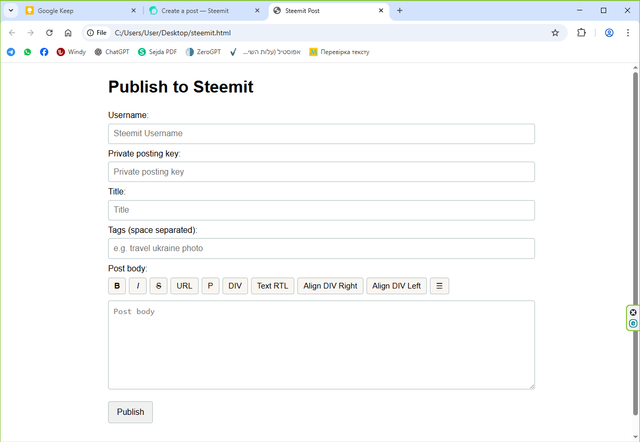Click the Align DIV Left button
This screenshot has height=442, width=640.
tap(396, 286)
